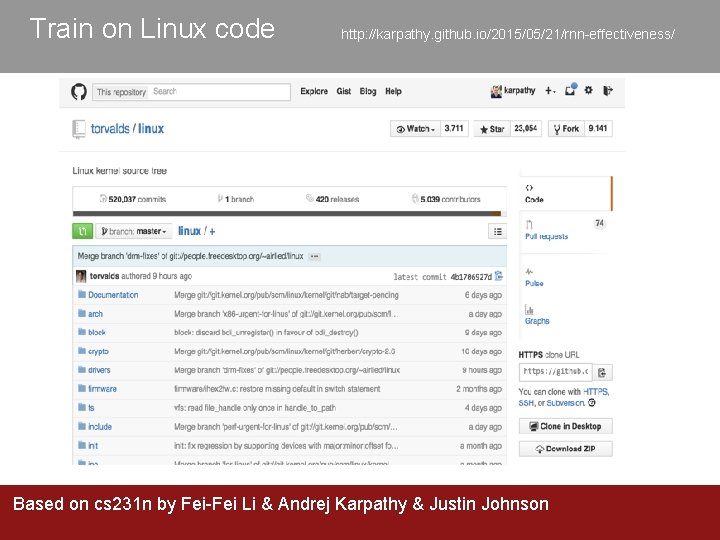The height and width of the screenshot is (540, 720).
Task: Click the Merge branch 'drm-fixes' commit title
Action: tap(191, 256)
